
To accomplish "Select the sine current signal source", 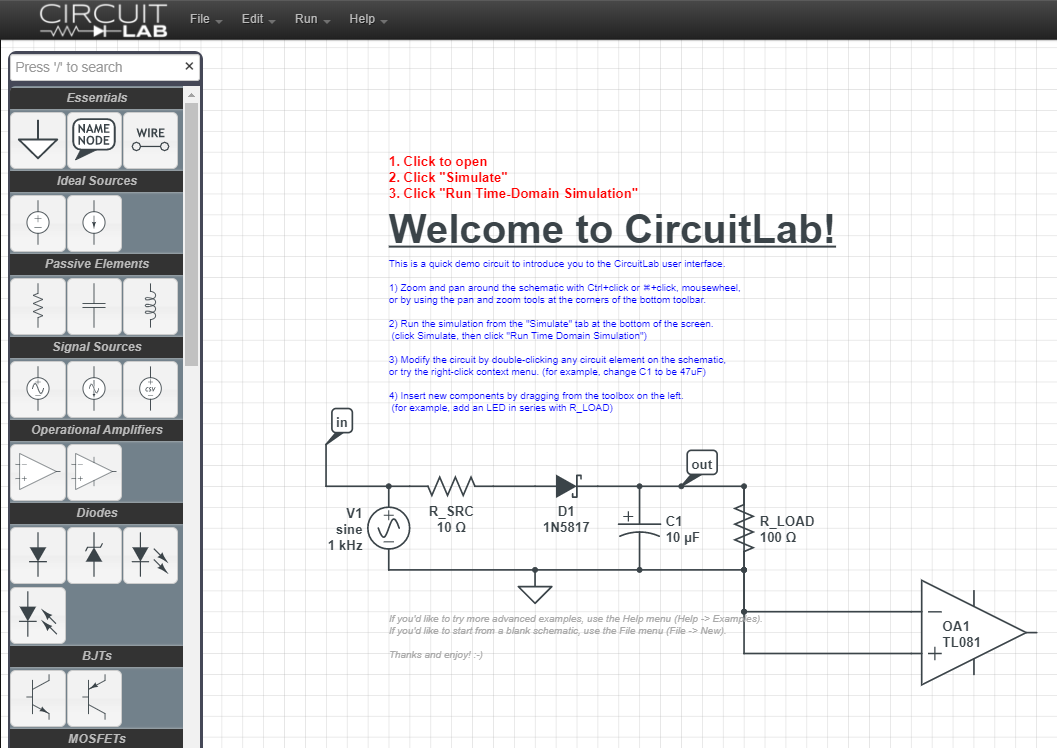I will tap(94, 389).
